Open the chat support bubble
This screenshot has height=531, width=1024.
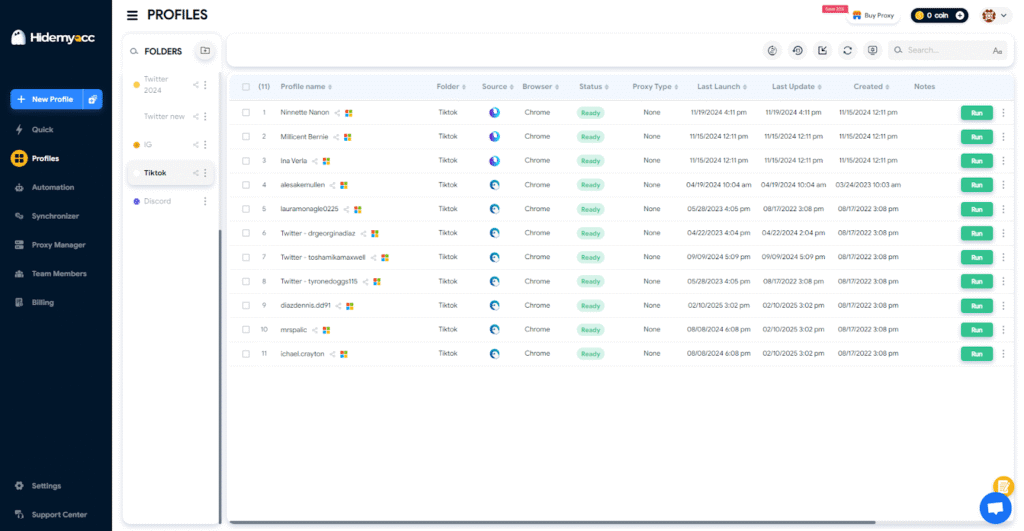click(x=995, y=508)
